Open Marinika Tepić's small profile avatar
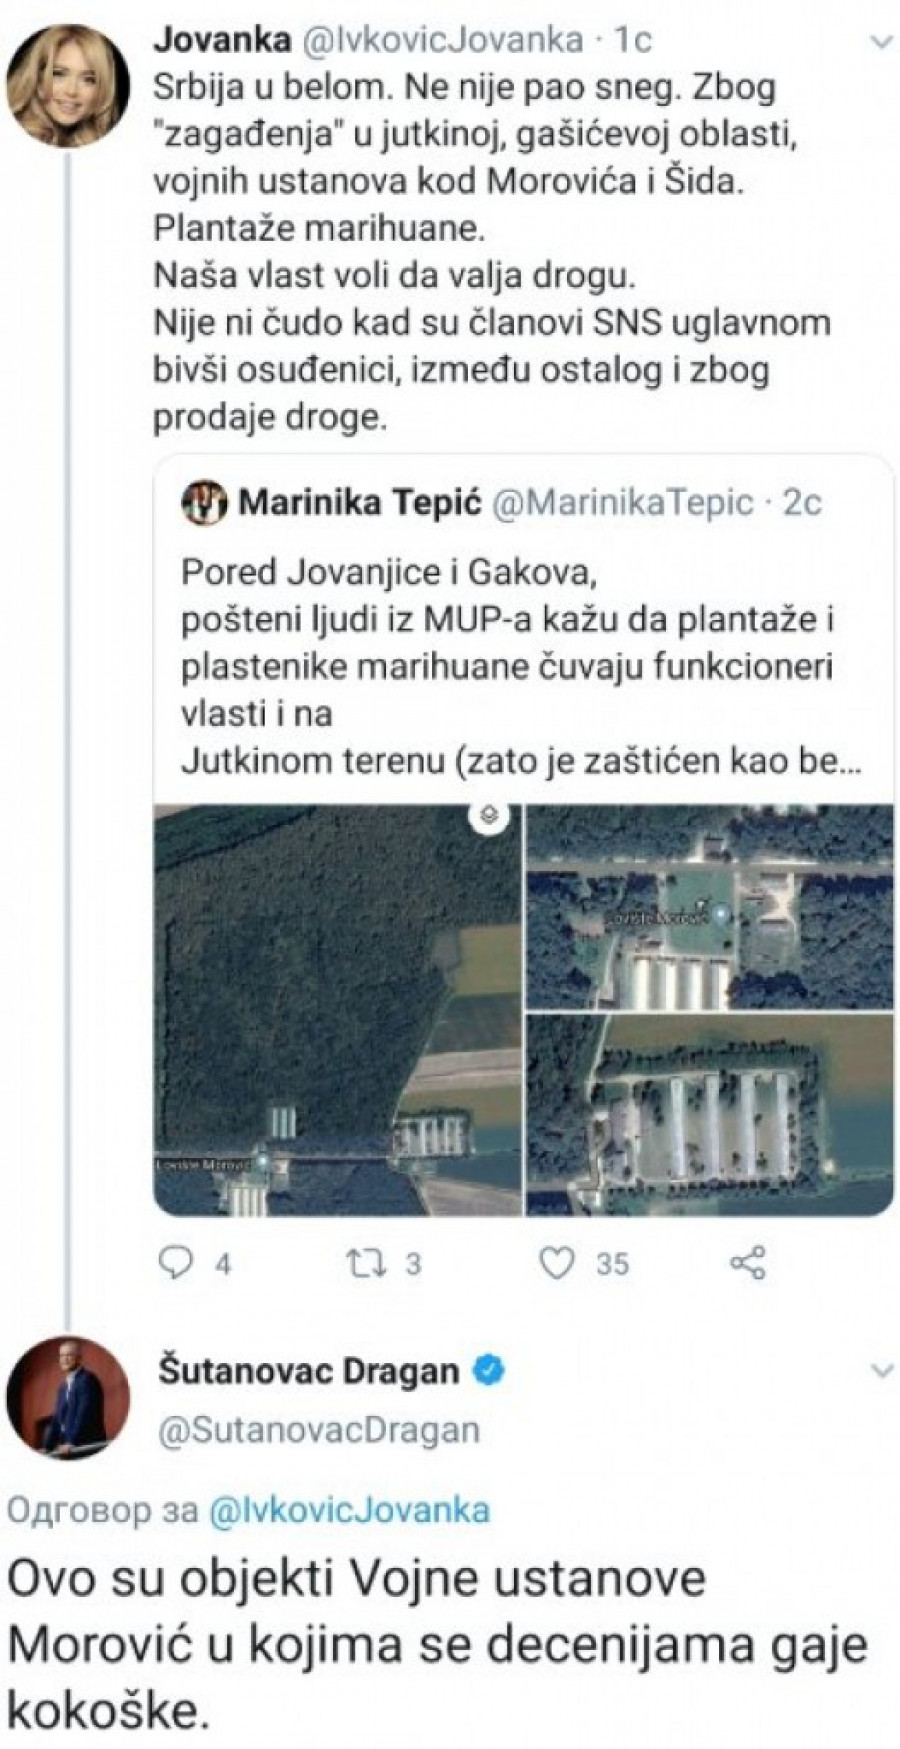Screen dimensions: 900x1749 coord(204,502)
